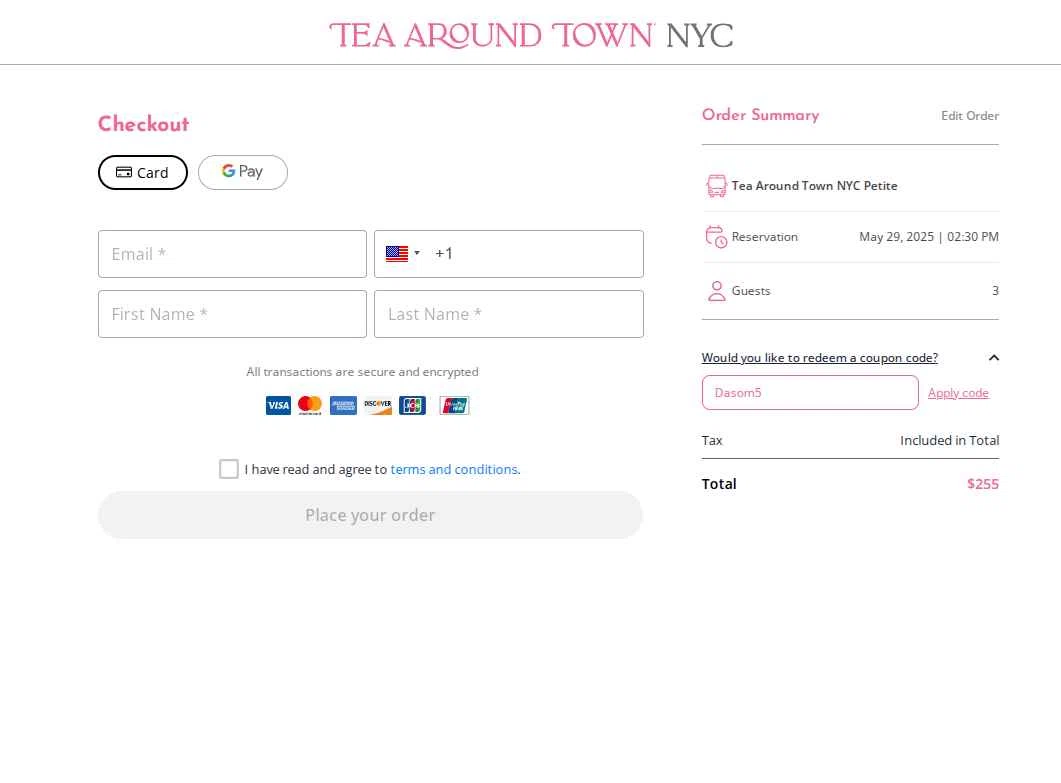Viewport: 1061px width, 783px height.
Task: Open the terms and conditions link
Action: point(455,469)
